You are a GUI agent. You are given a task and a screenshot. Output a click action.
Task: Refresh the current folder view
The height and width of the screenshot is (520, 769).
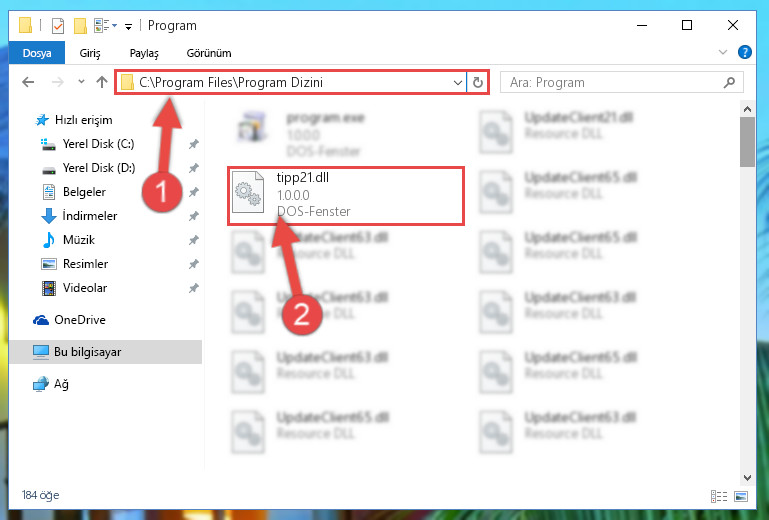tap(478, 82)
